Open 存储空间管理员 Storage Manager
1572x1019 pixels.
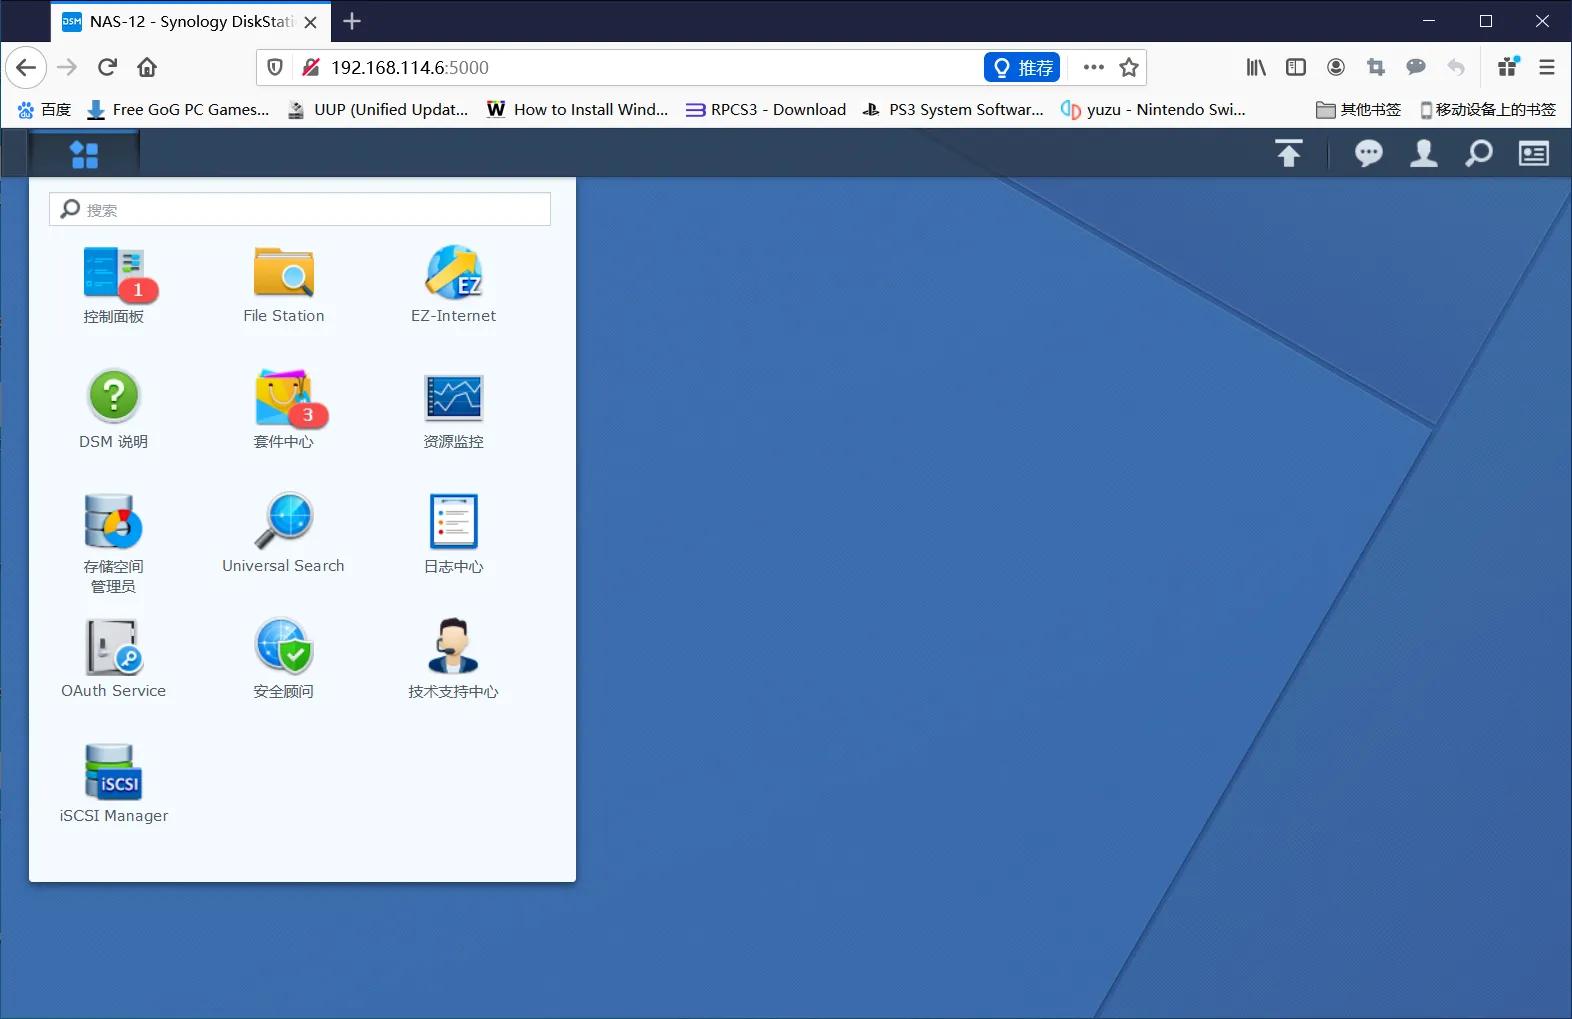pos(114,543)
